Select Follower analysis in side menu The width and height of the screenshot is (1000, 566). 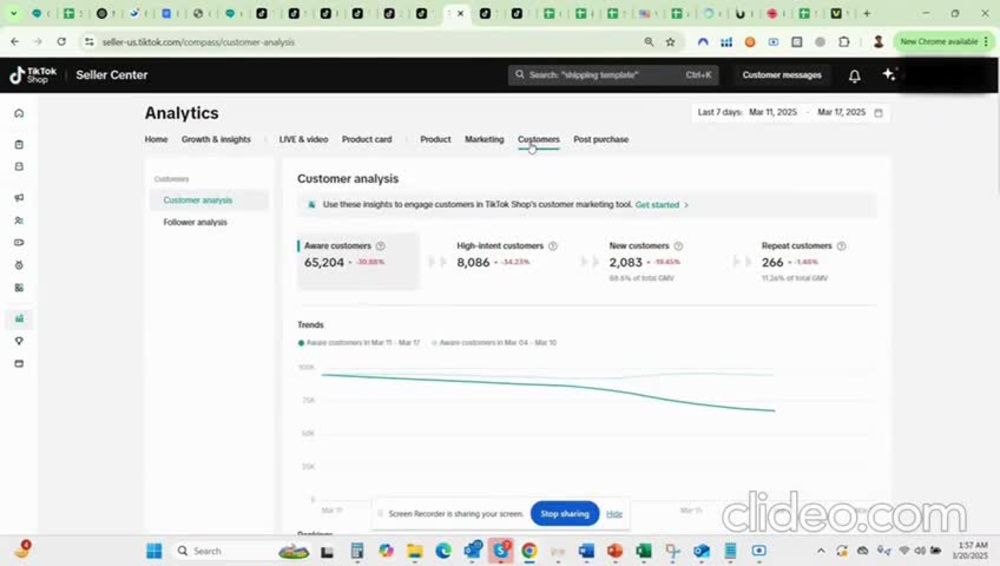click(195, 223)
